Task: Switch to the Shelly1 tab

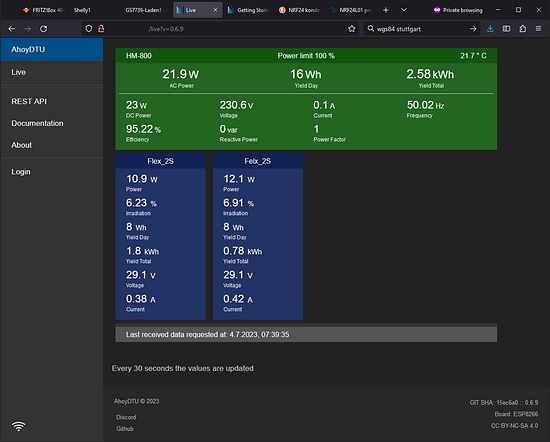Action: (82, 10)
